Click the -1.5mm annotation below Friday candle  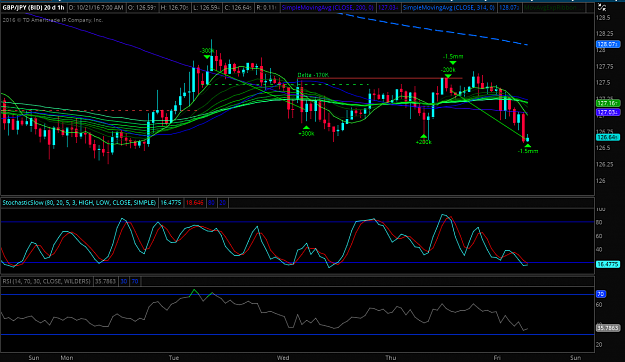[x=528, y=151]
